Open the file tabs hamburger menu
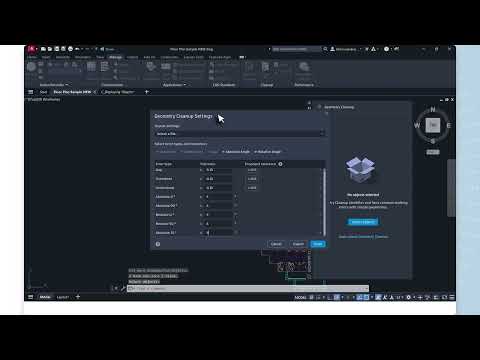This screenshot has height=360, width=480. pyautogui.click(x=31, y=92)
